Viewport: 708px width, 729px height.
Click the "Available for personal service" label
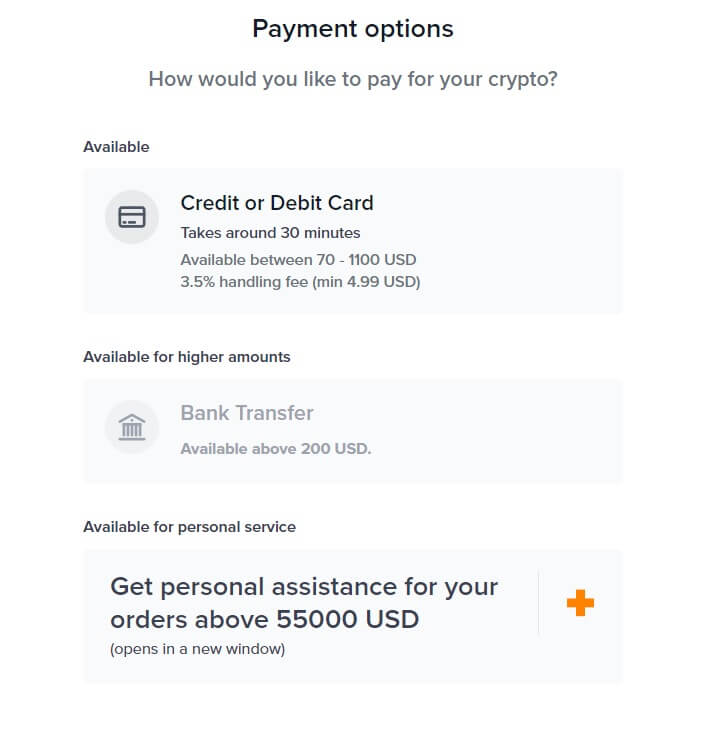pyautogui.click(x=189, y=527)
